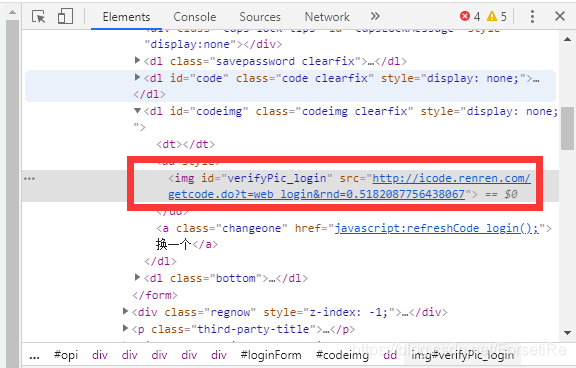Select dd in the breadcrumb
This screenshot has height=368, width=576.
point(390,355)
